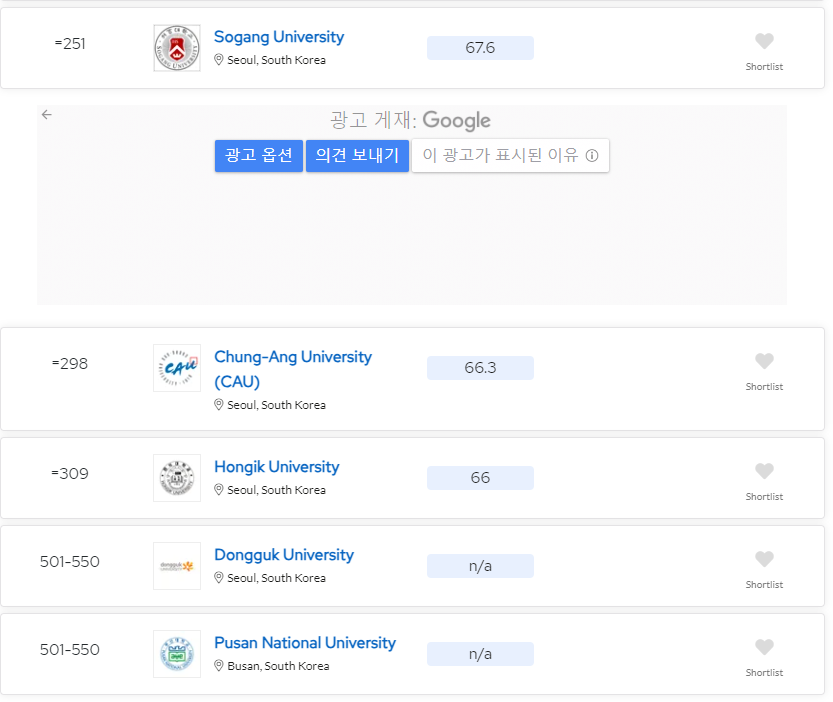Click the n/a score for Dongguk University

coord(480,566)
